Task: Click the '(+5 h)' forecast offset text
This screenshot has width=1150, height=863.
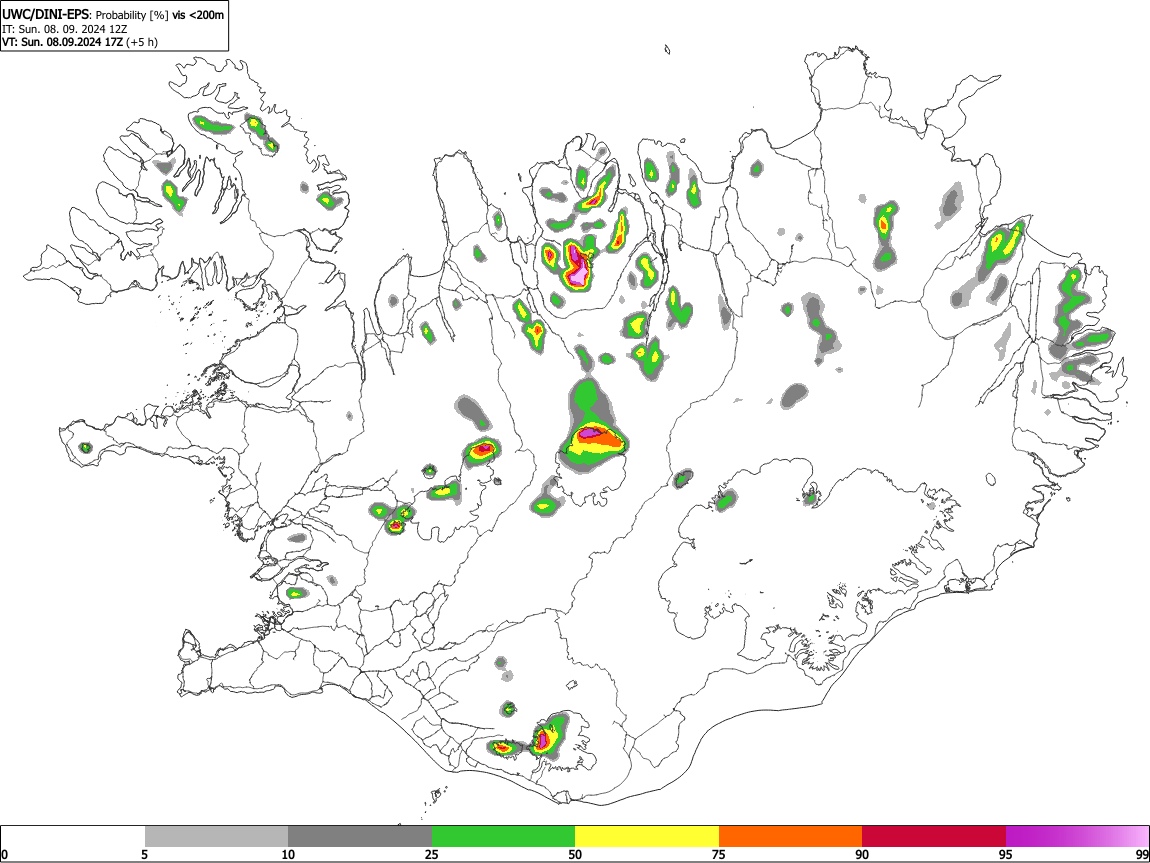Action: click(142, 42)
